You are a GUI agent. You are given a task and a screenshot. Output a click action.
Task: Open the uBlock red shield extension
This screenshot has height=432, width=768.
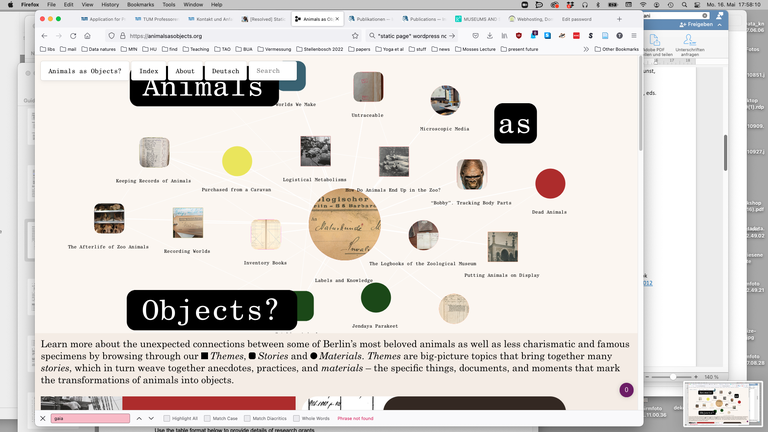[x=519, y=36]
